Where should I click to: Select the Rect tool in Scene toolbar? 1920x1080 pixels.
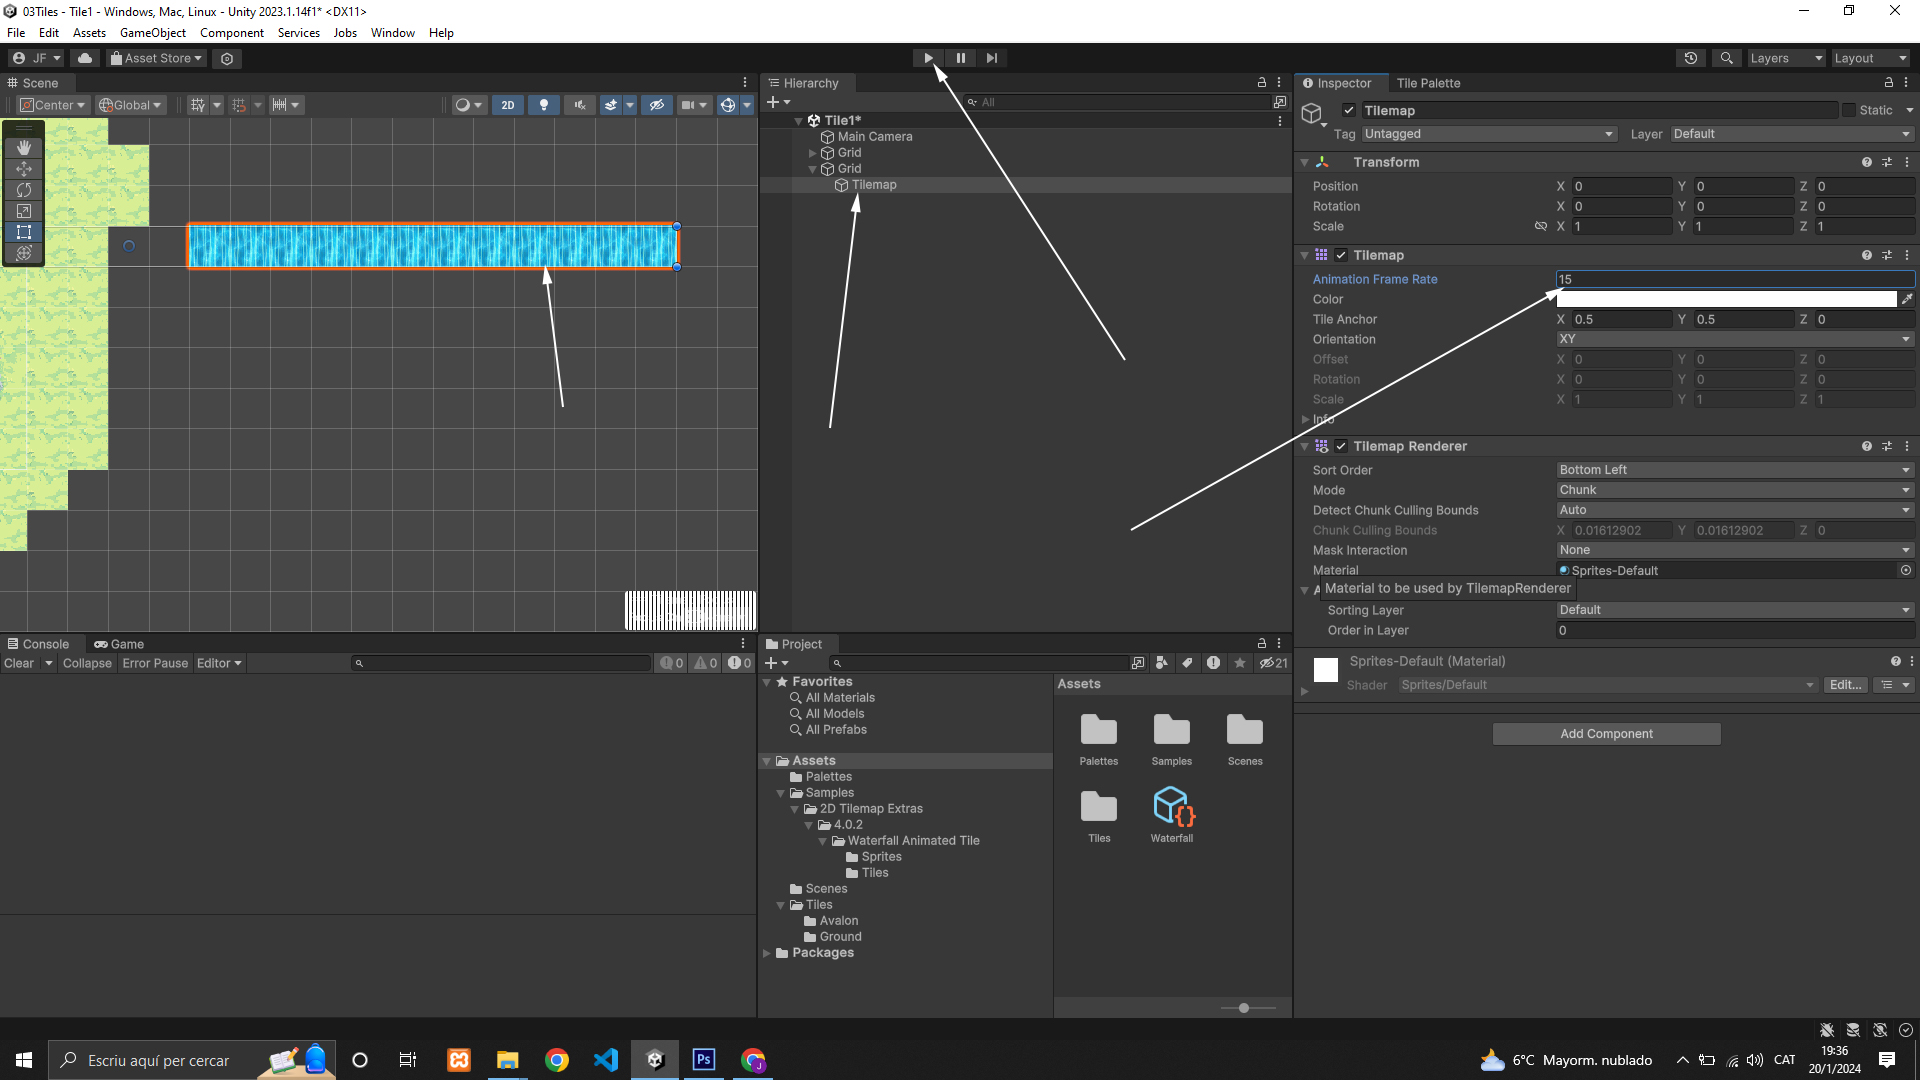point(24,232)
